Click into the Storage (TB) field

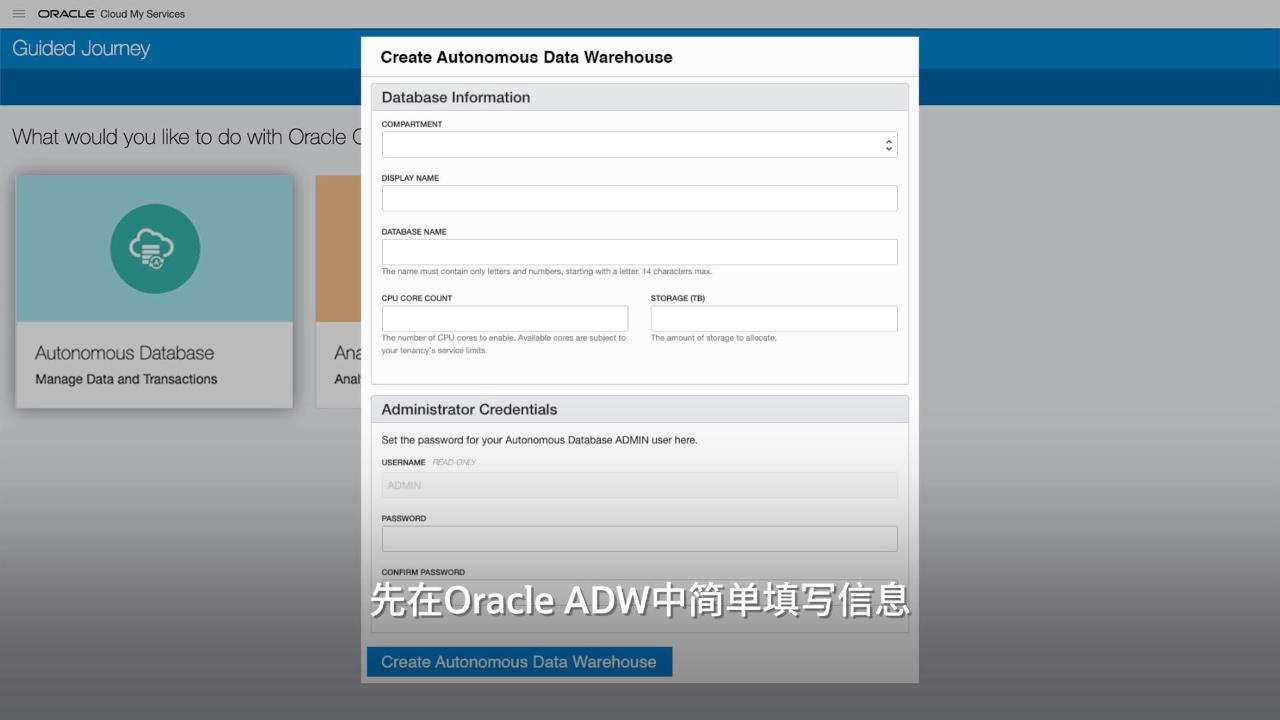coord(774,319)
